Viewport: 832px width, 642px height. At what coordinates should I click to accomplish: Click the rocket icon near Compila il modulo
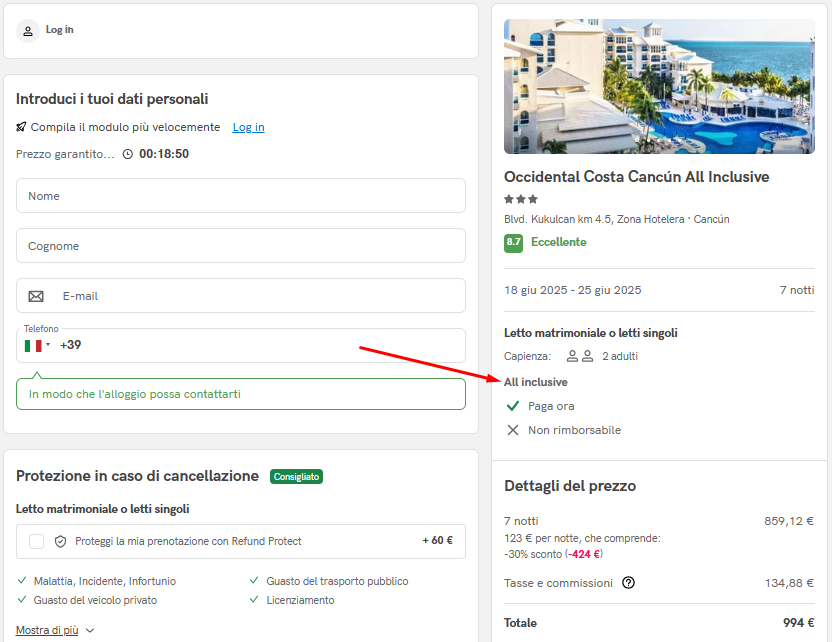click(x=21, y=127)
